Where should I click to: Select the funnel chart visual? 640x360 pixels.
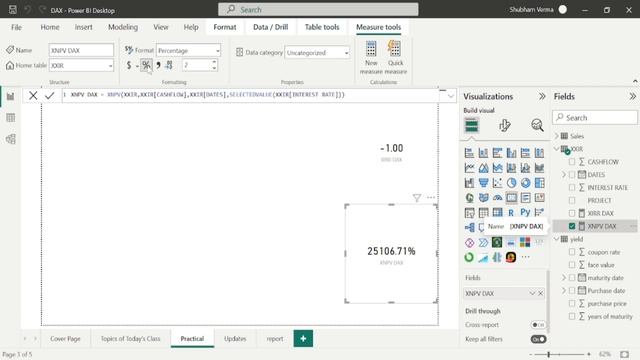483,183
